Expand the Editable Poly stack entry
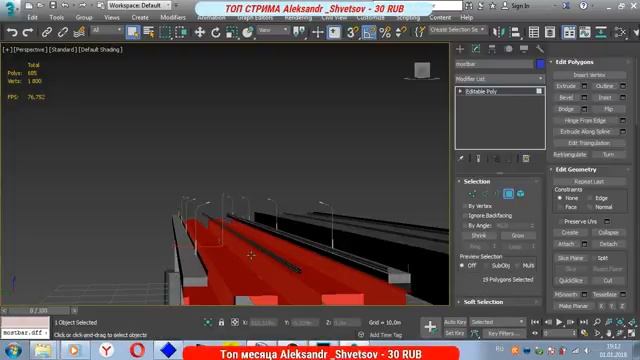Image resolution: width=640 pixels, height=360 pixels. point(460,91)
